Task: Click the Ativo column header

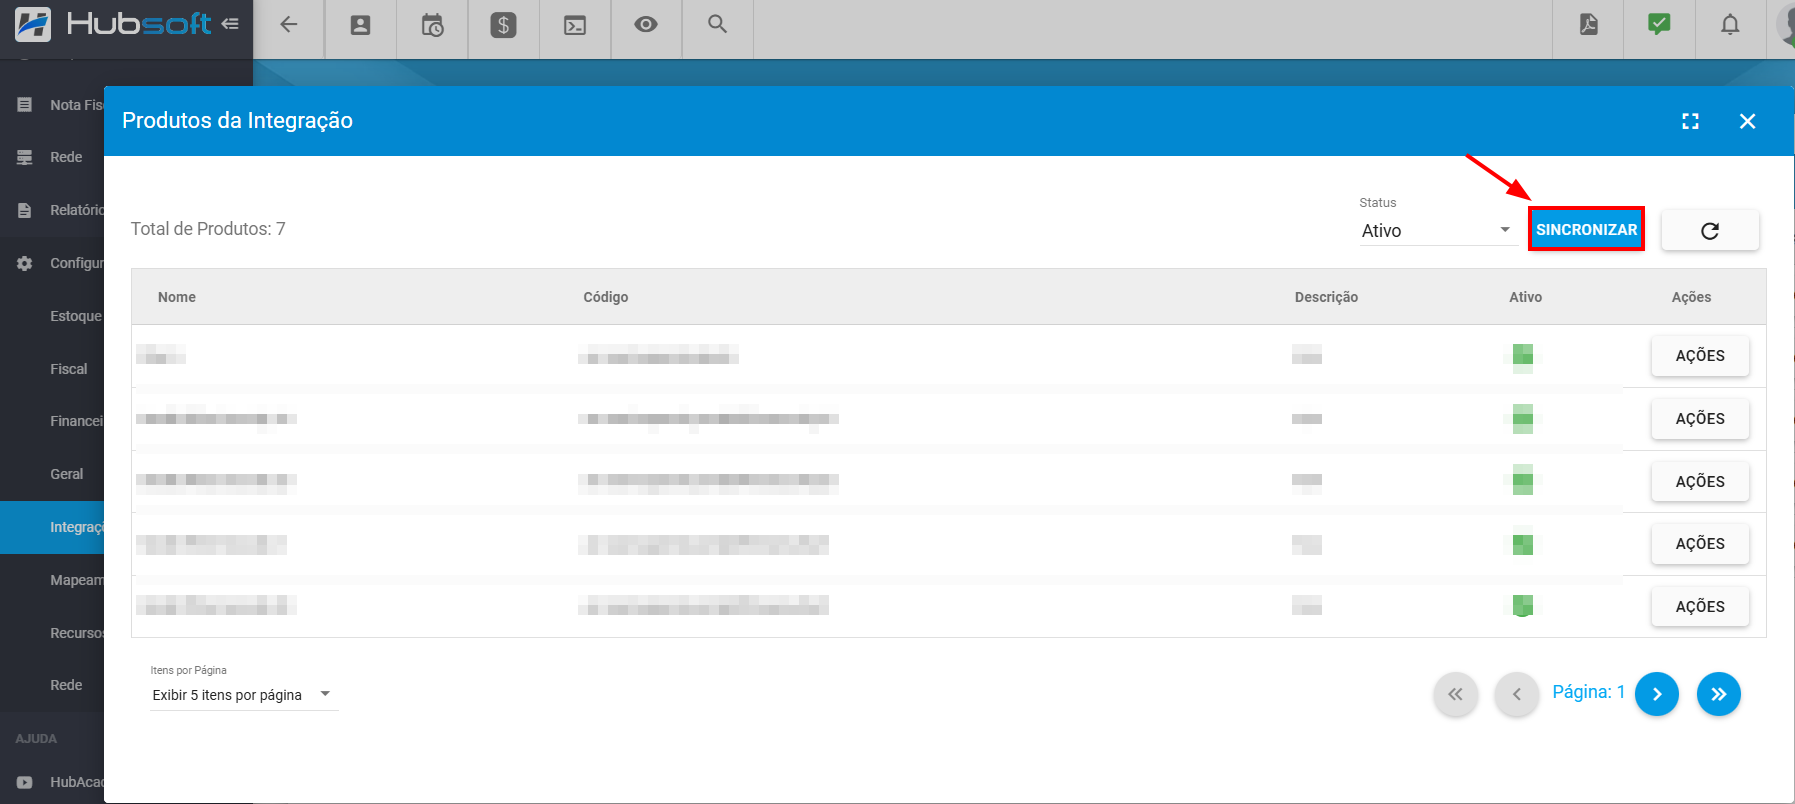Action: click(1525, 297)
